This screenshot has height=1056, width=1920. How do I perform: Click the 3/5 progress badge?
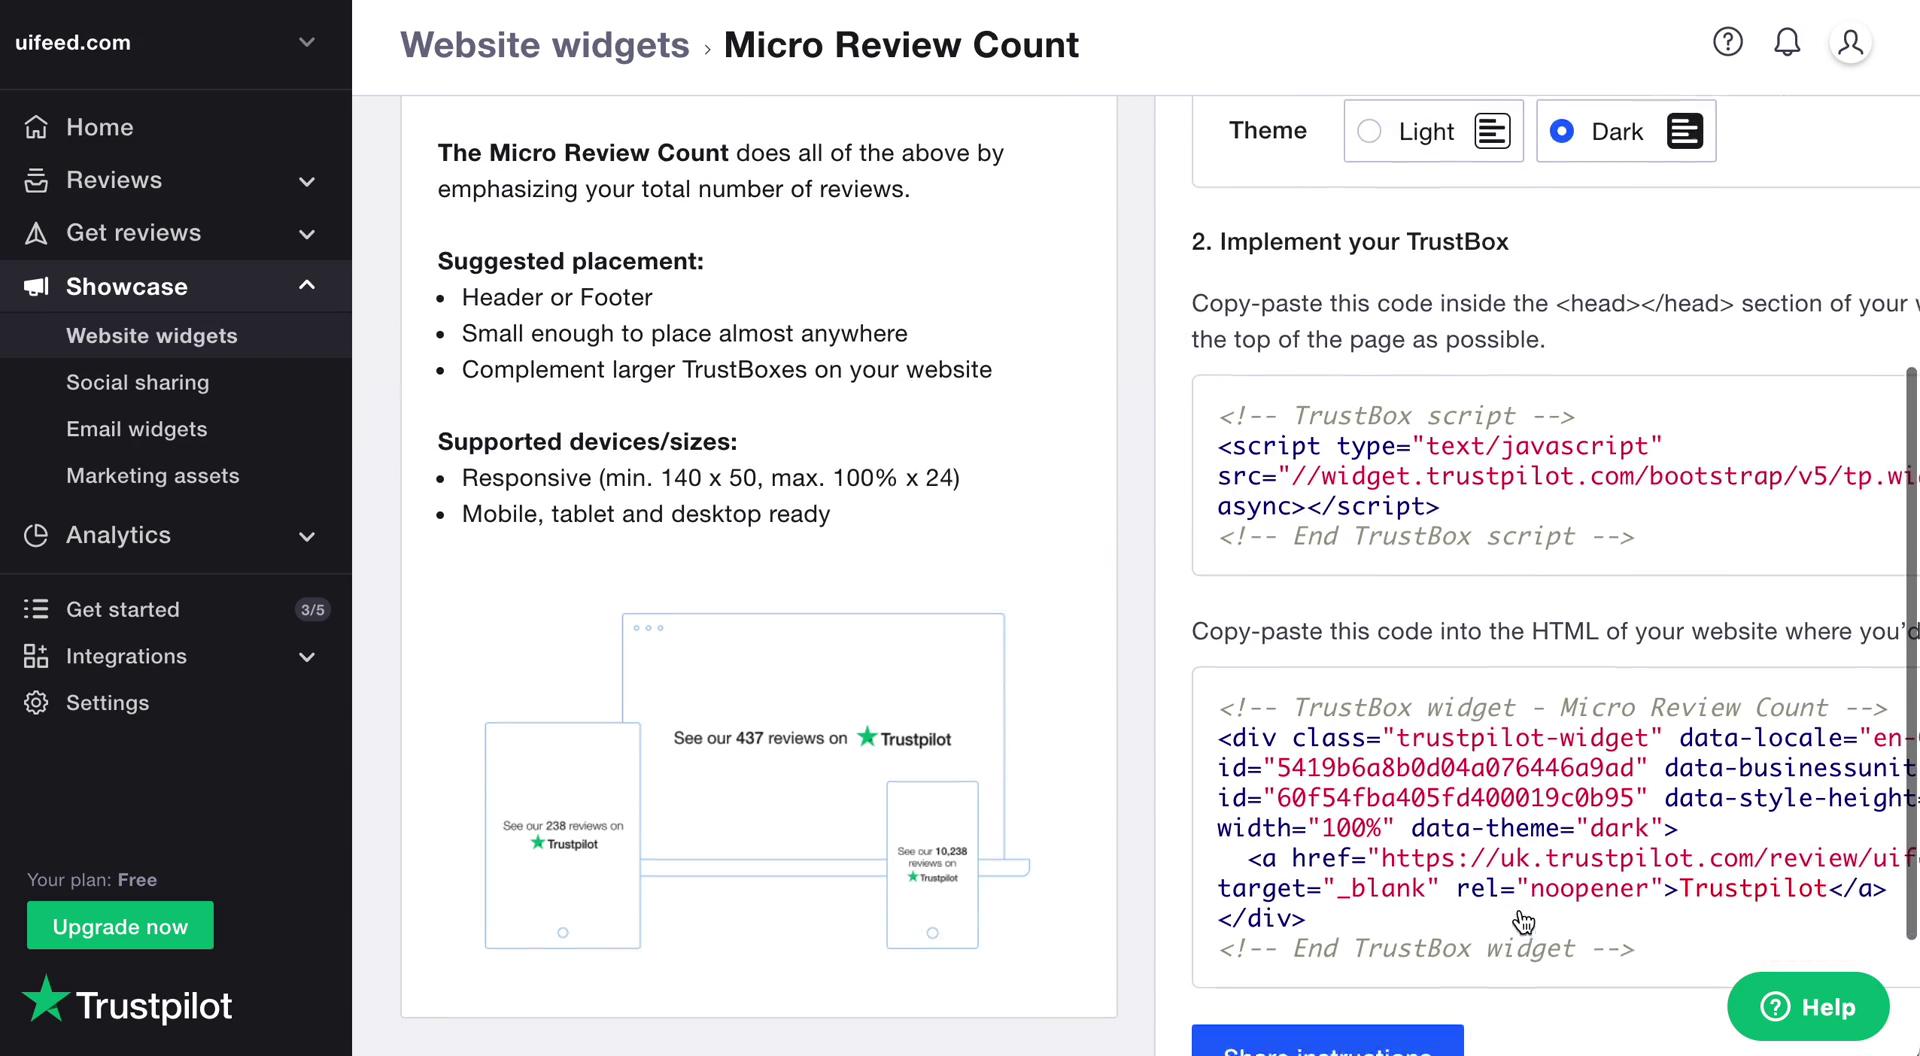(312, 610)
